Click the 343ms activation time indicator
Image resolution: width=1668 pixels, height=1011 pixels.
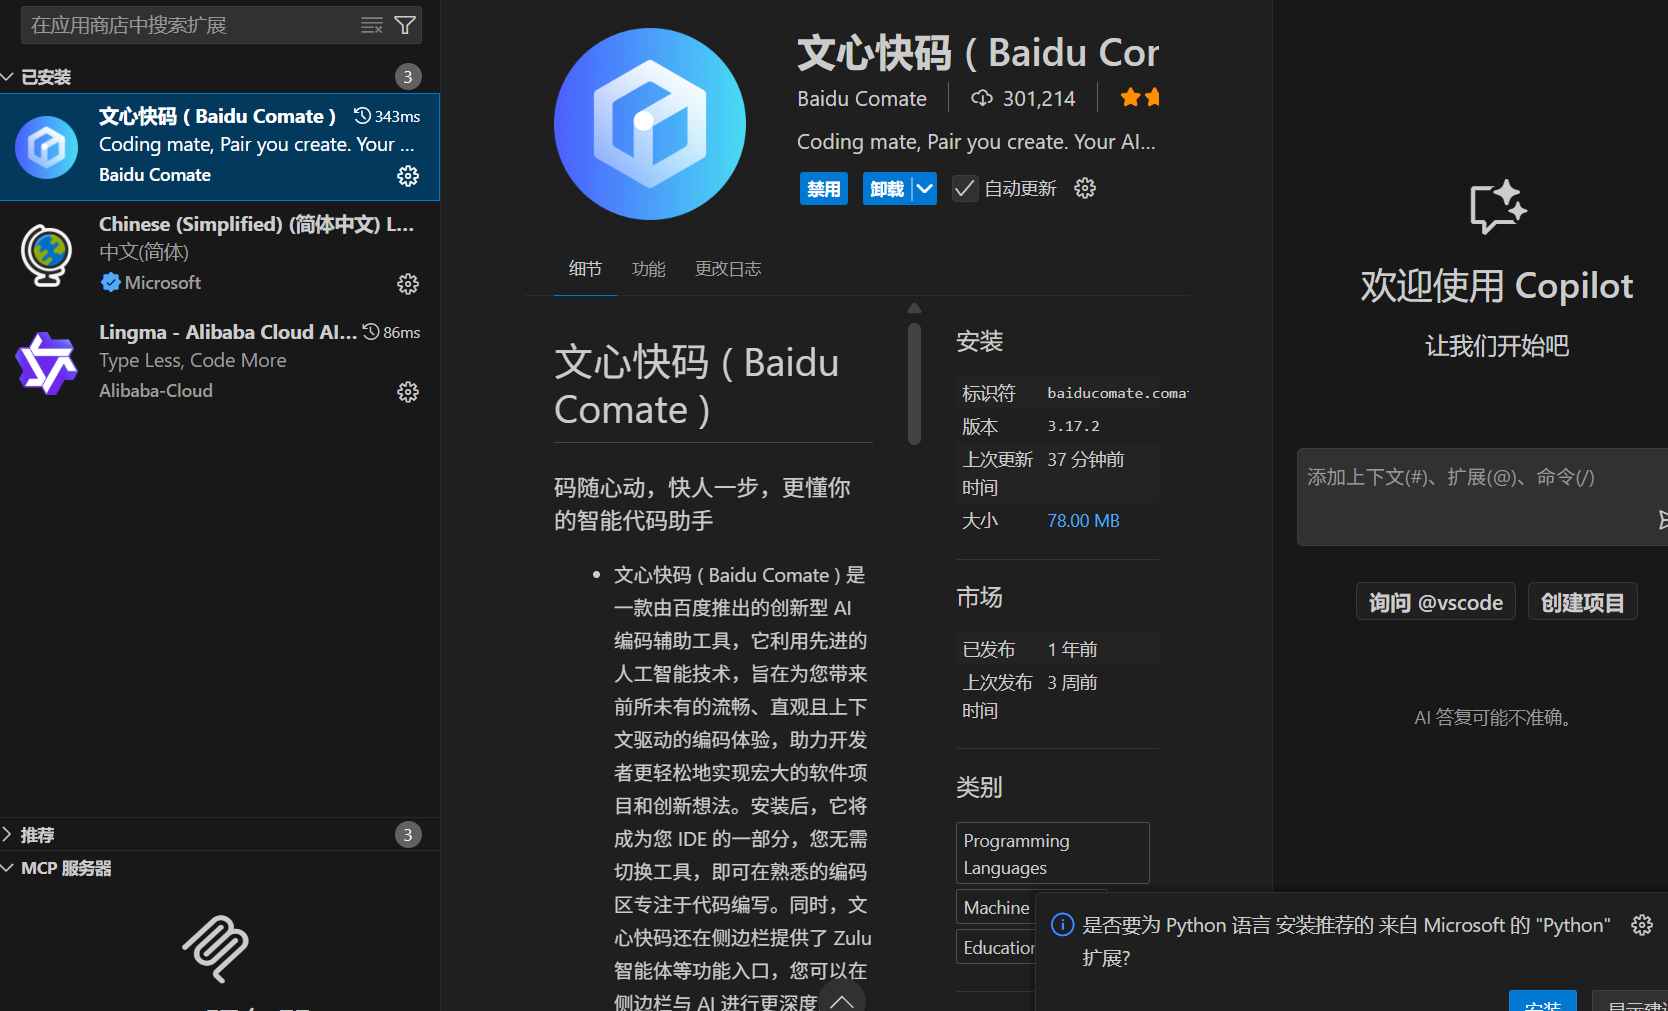(x=387, y=116)
